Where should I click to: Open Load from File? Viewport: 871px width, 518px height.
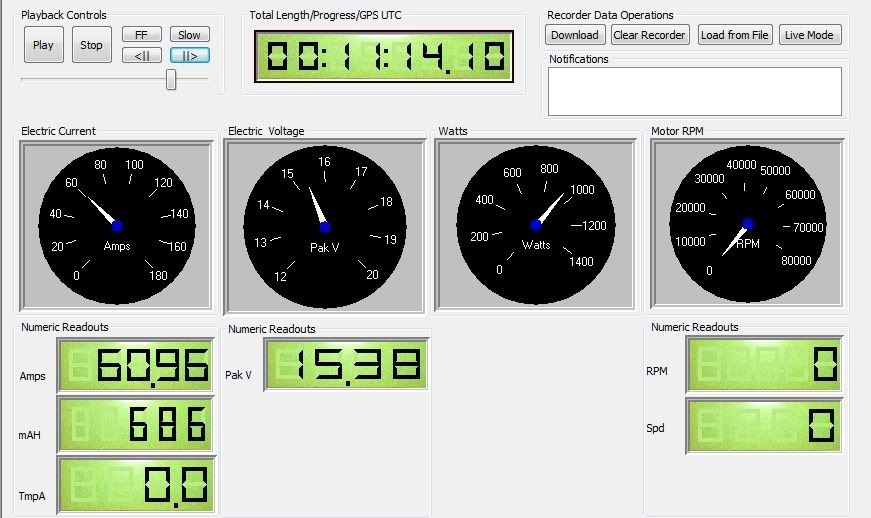click(735, 35)
